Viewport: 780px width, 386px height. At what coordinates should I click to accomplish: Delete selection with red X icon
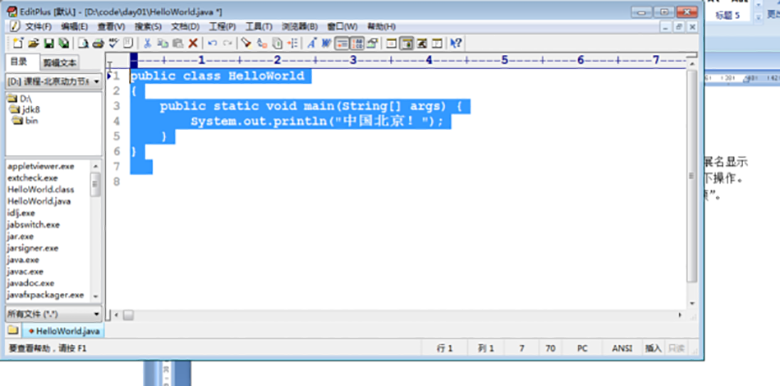click(194, 43)
